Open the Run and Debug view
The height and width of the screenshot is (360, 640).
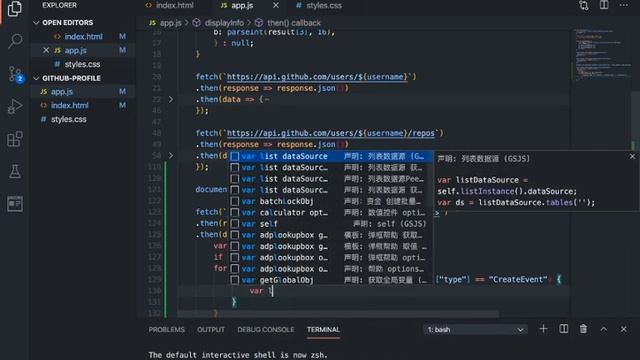click(15, 107)
